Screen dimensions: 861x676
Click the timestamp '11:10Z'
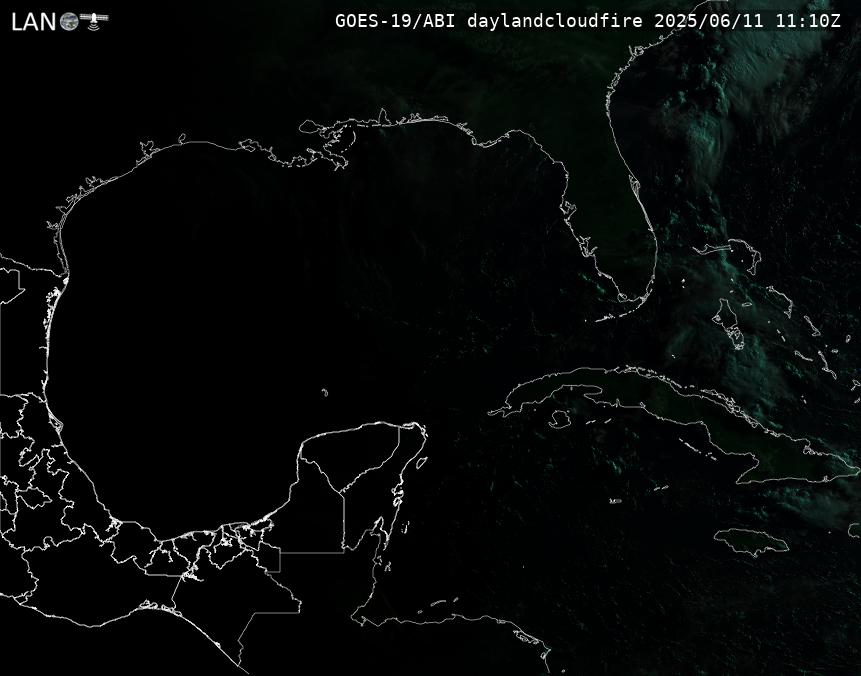[808, 21]
